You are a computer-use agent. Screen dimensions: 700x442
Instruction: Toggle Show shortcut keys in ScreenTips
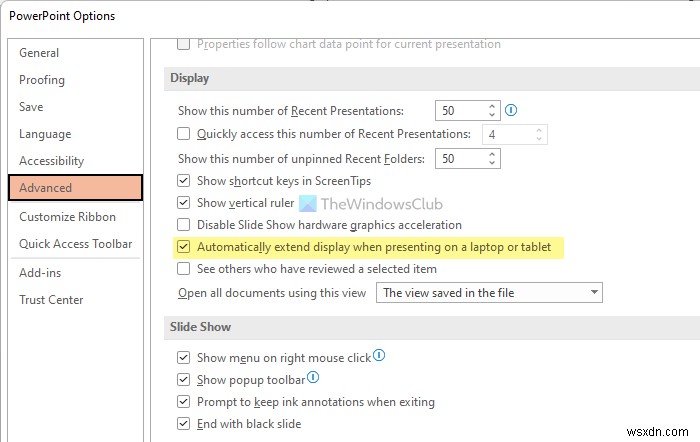(x=184, y=181)
